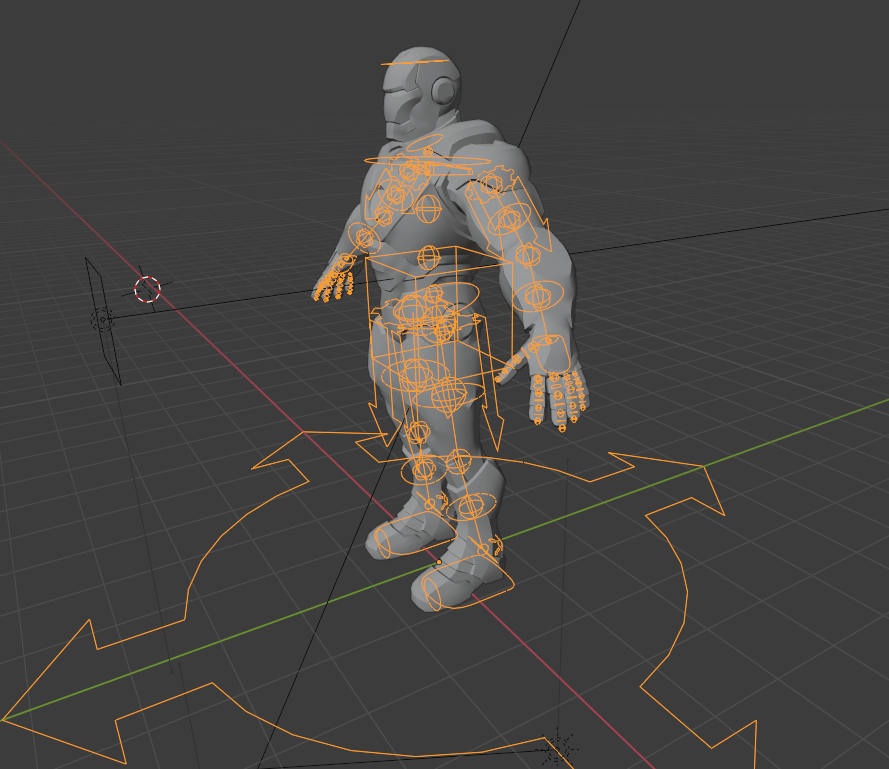
Task: Select the gear-shaped shoulder control widget
Action: click(494, 184)
